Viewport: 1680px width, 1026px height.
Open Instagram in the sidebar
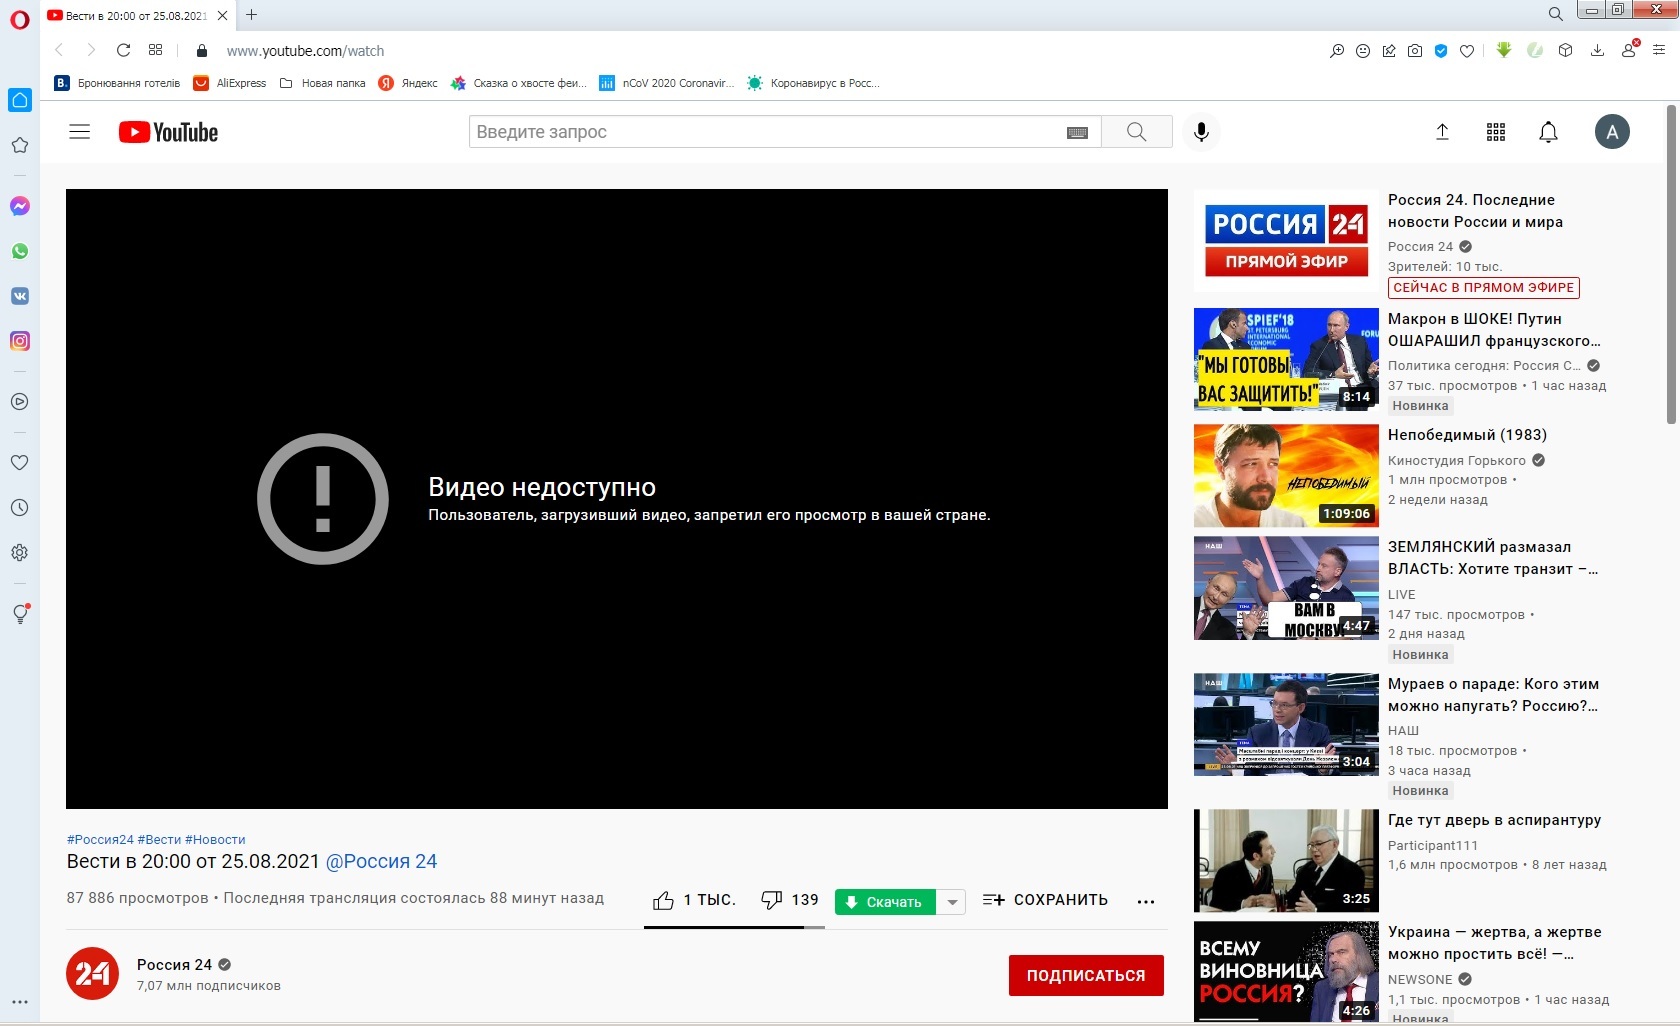pos(19,341)
